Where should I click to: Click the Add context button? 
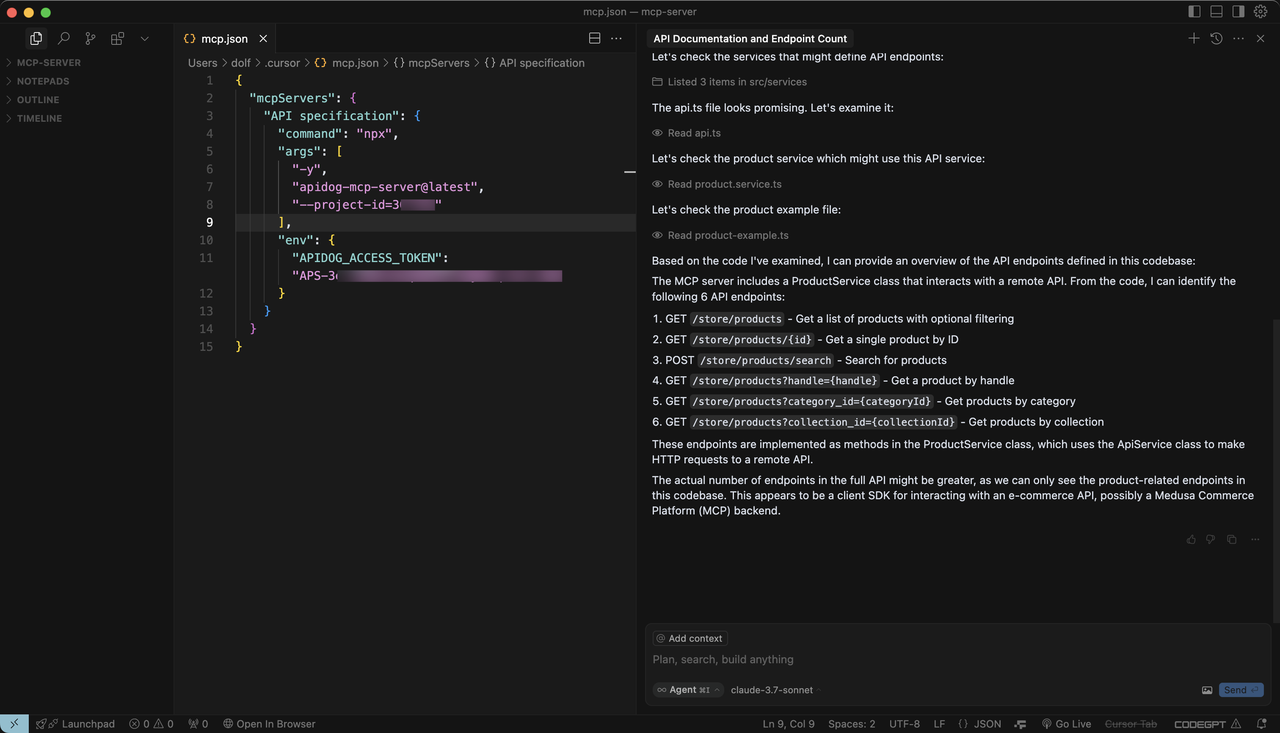pyautogui.click(x=689, y=638)
